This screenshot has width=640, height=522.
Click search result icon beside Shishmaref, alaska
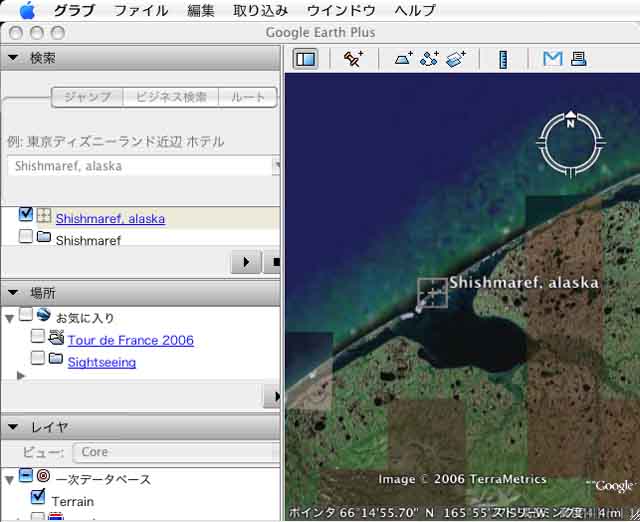[44, 215]
